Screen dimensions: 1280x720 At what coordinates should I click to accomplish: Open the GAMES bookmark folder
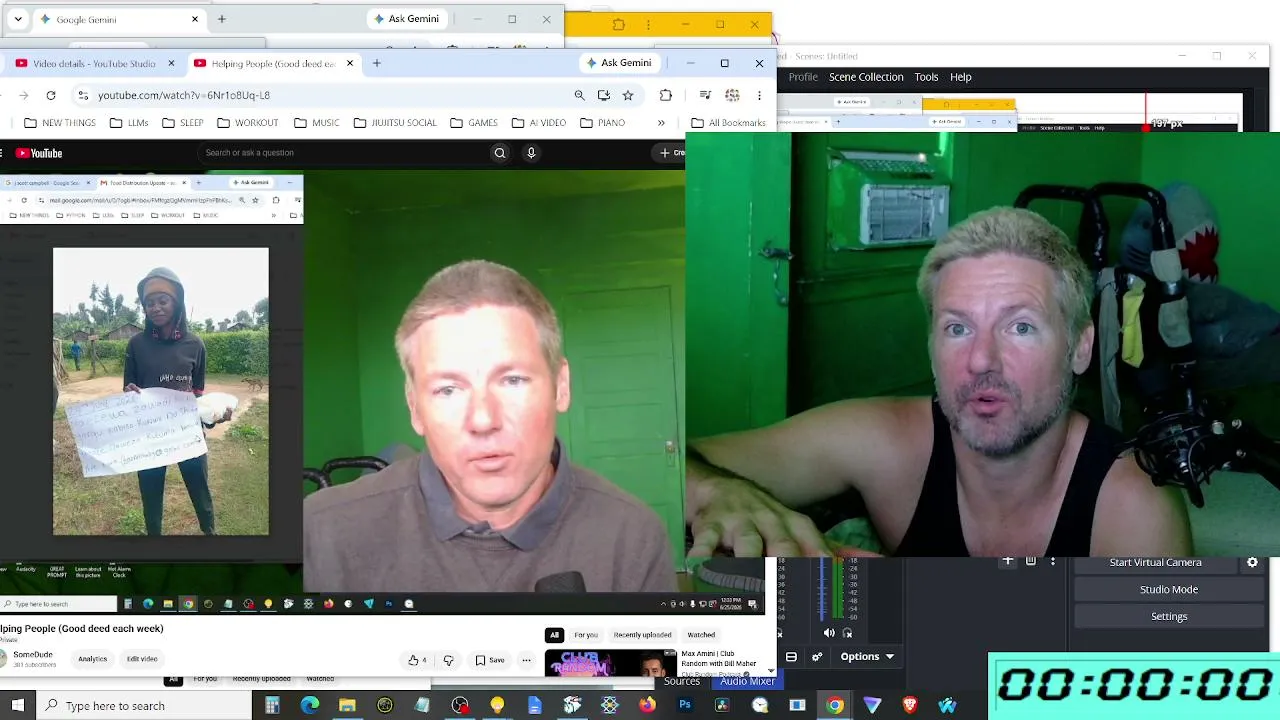pos(474,123)
